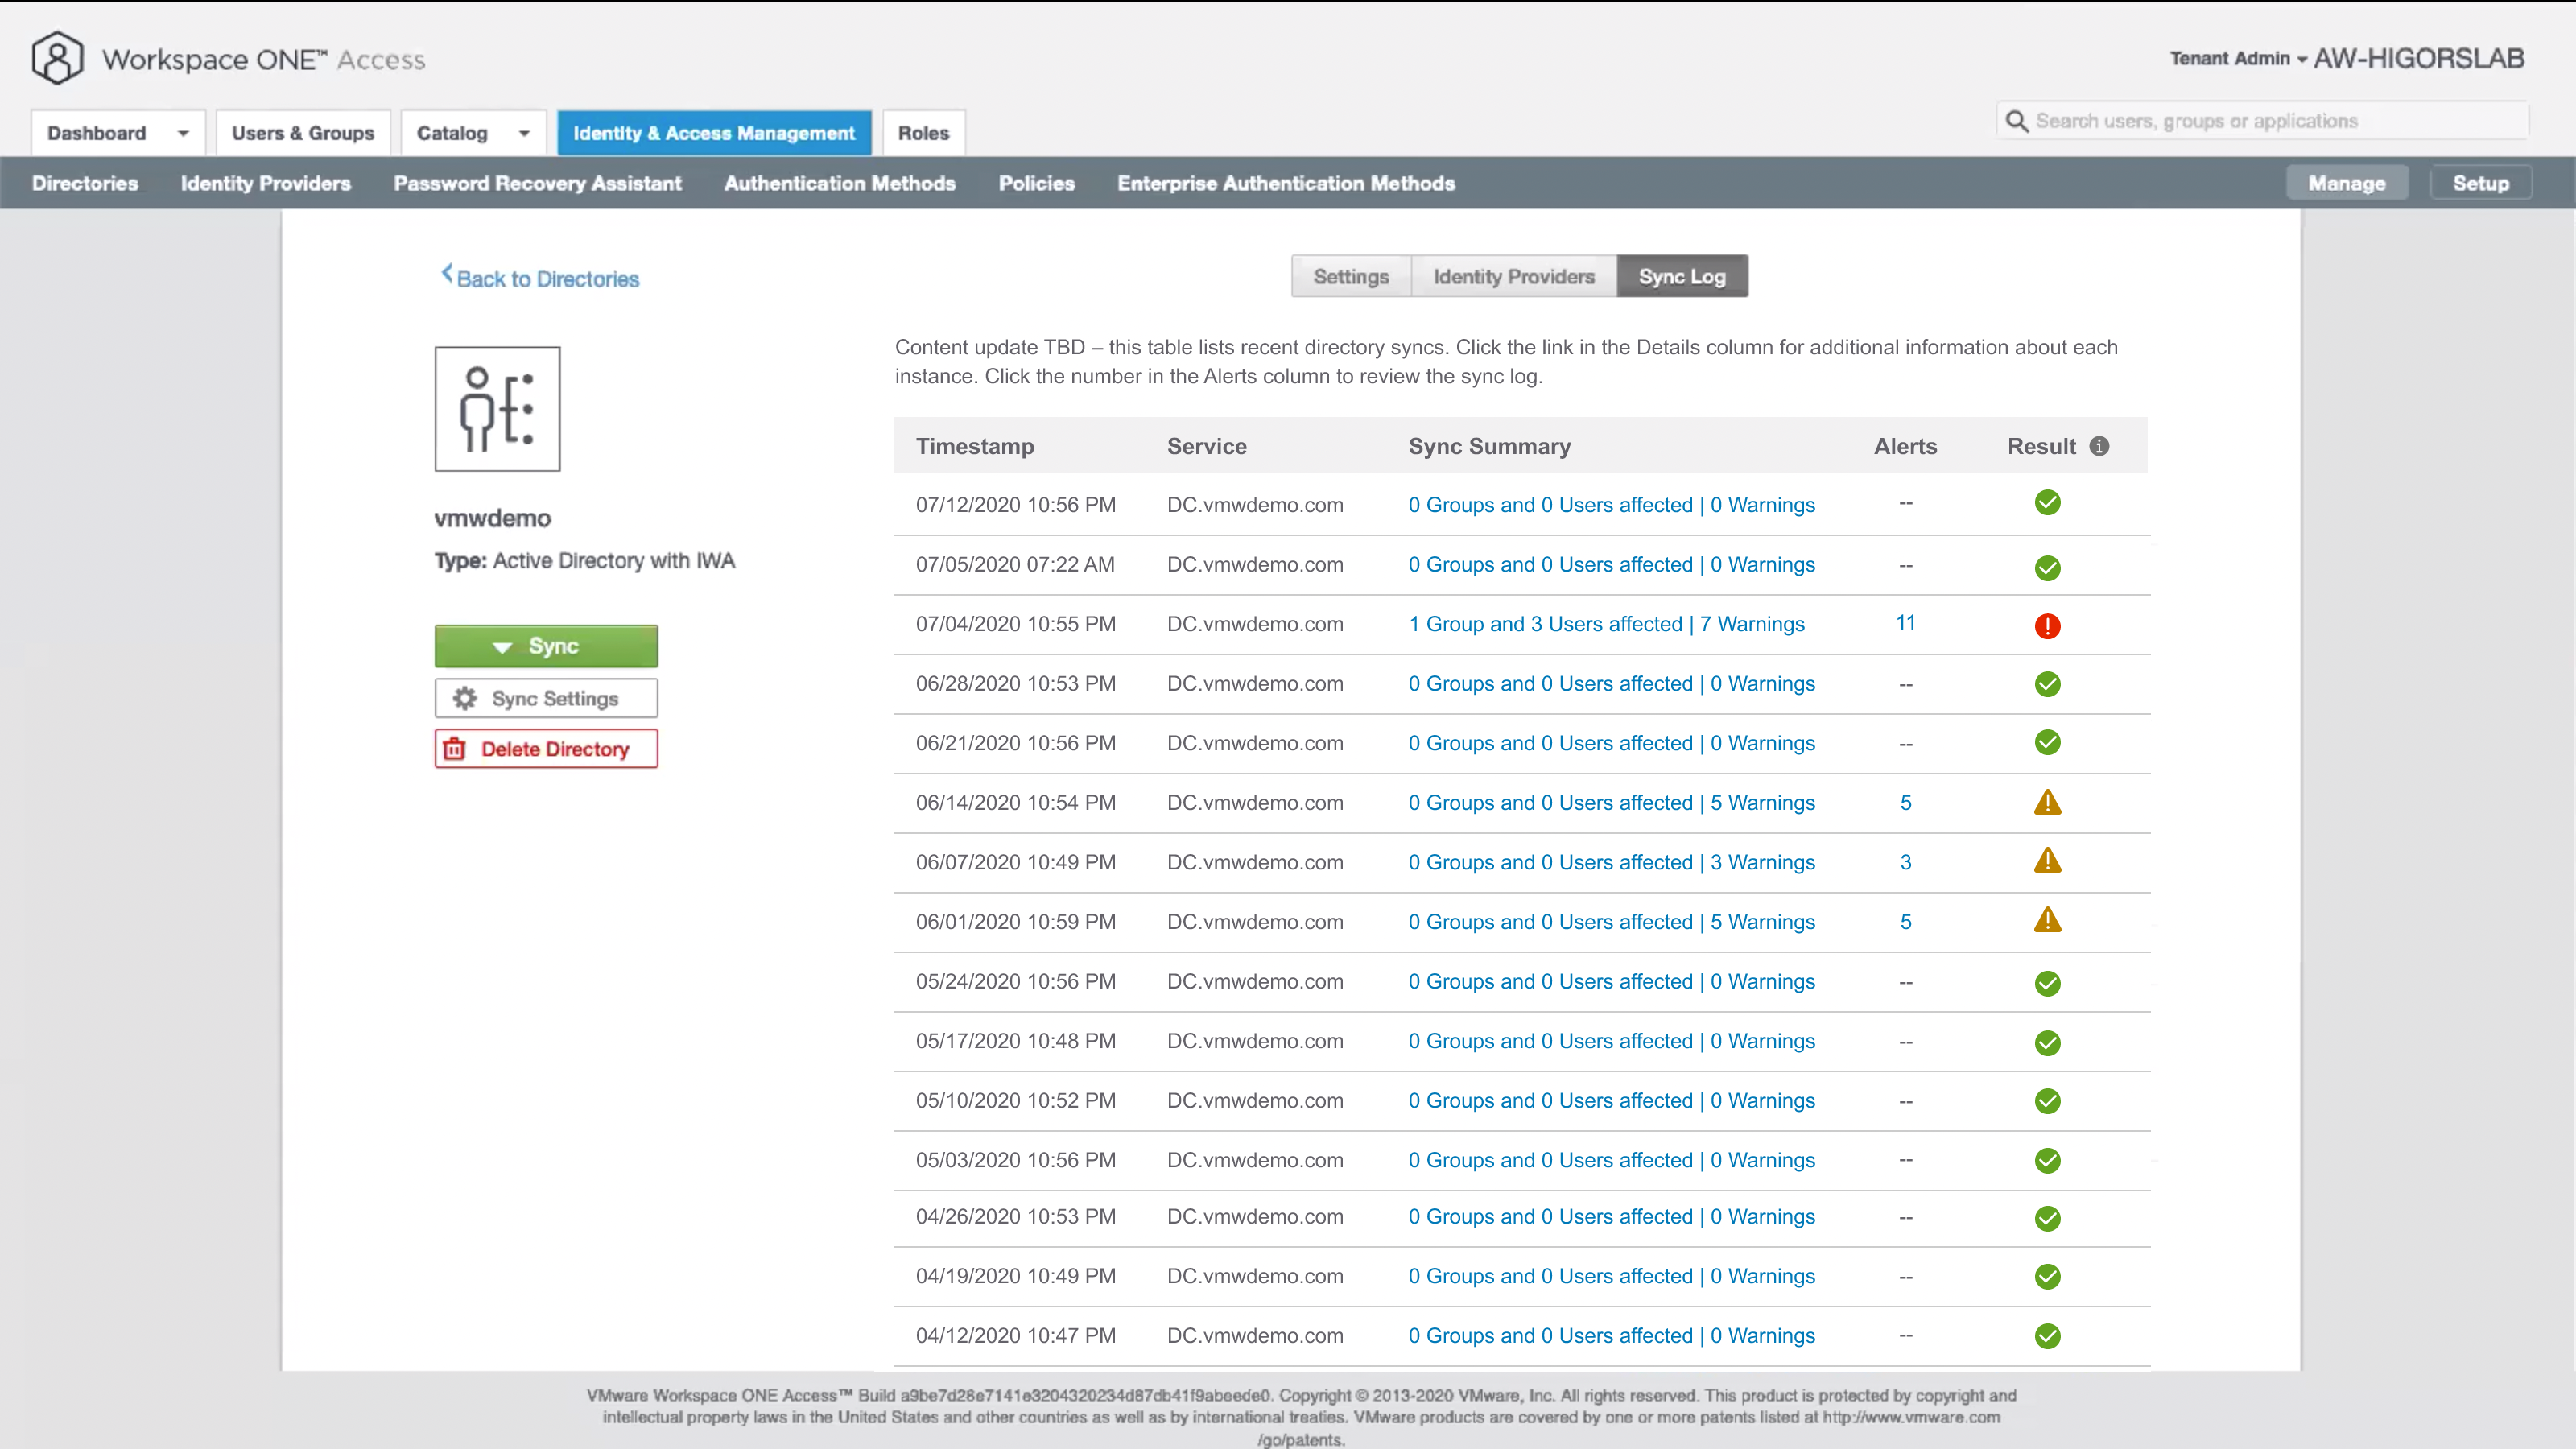Click the warning triangle for 06/01/2020 sync
Viewport: 2576px width, 1449px height.
pos(2047,920)
